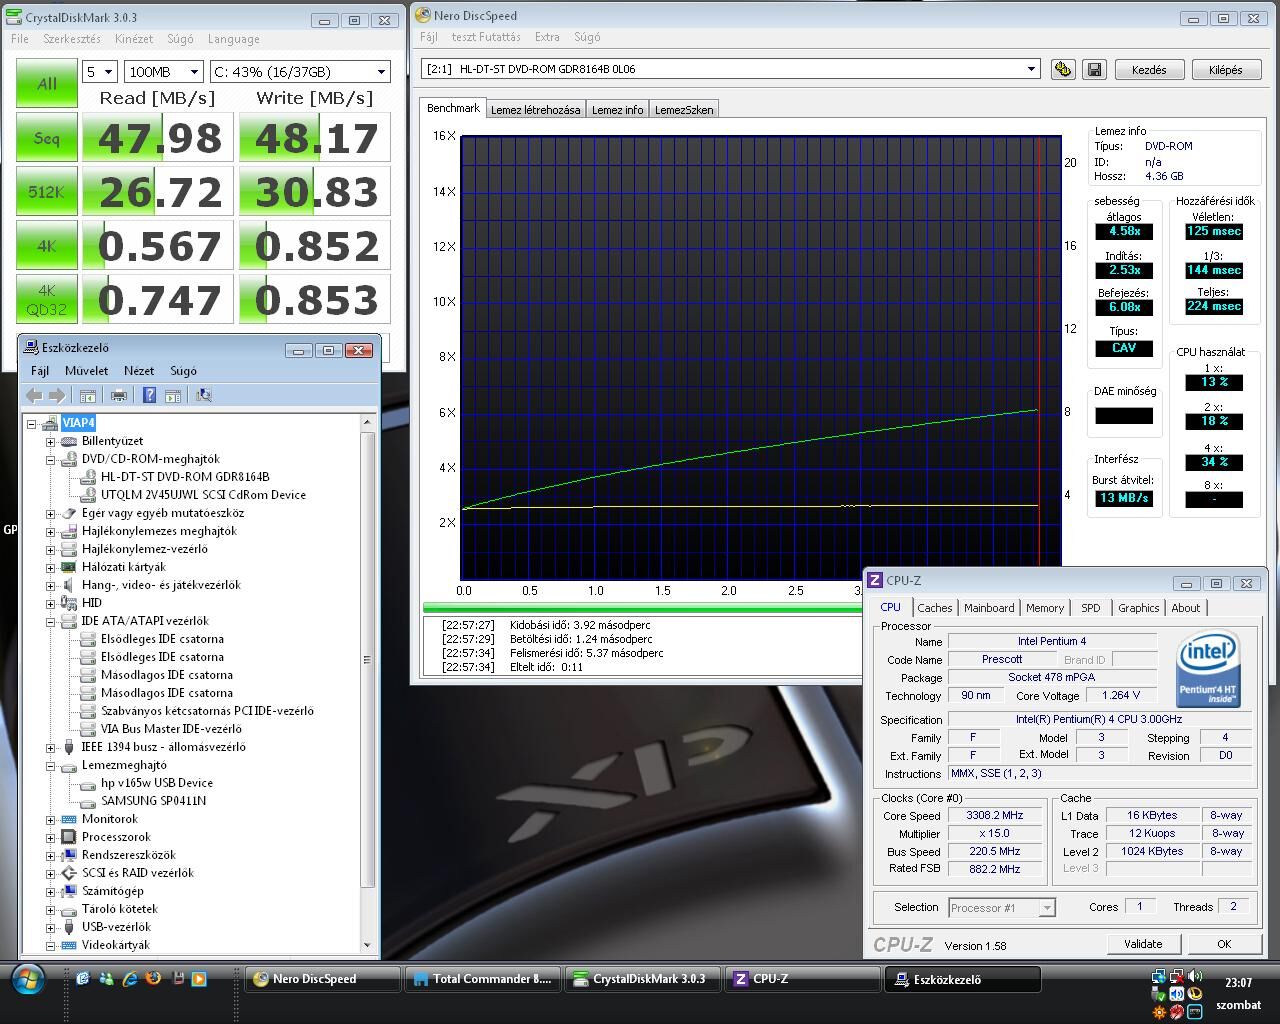This screenshot has width=1280, height=1024.
Task: Open Internet Explorer from quick launch
Action: coord(130,979)
